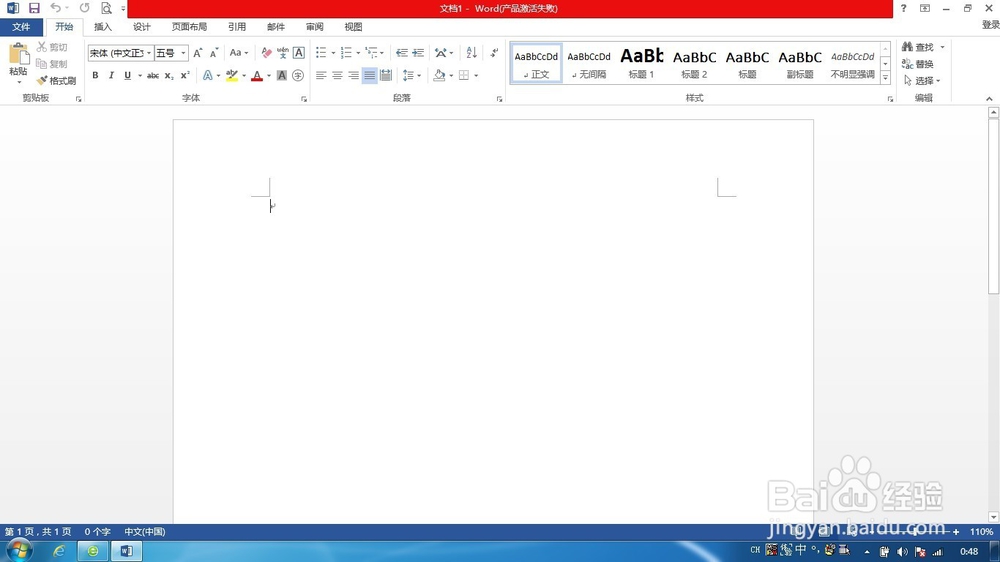Open numbering list dropdown
This screenshot has height=562, width=1000.
pos(358,53)
